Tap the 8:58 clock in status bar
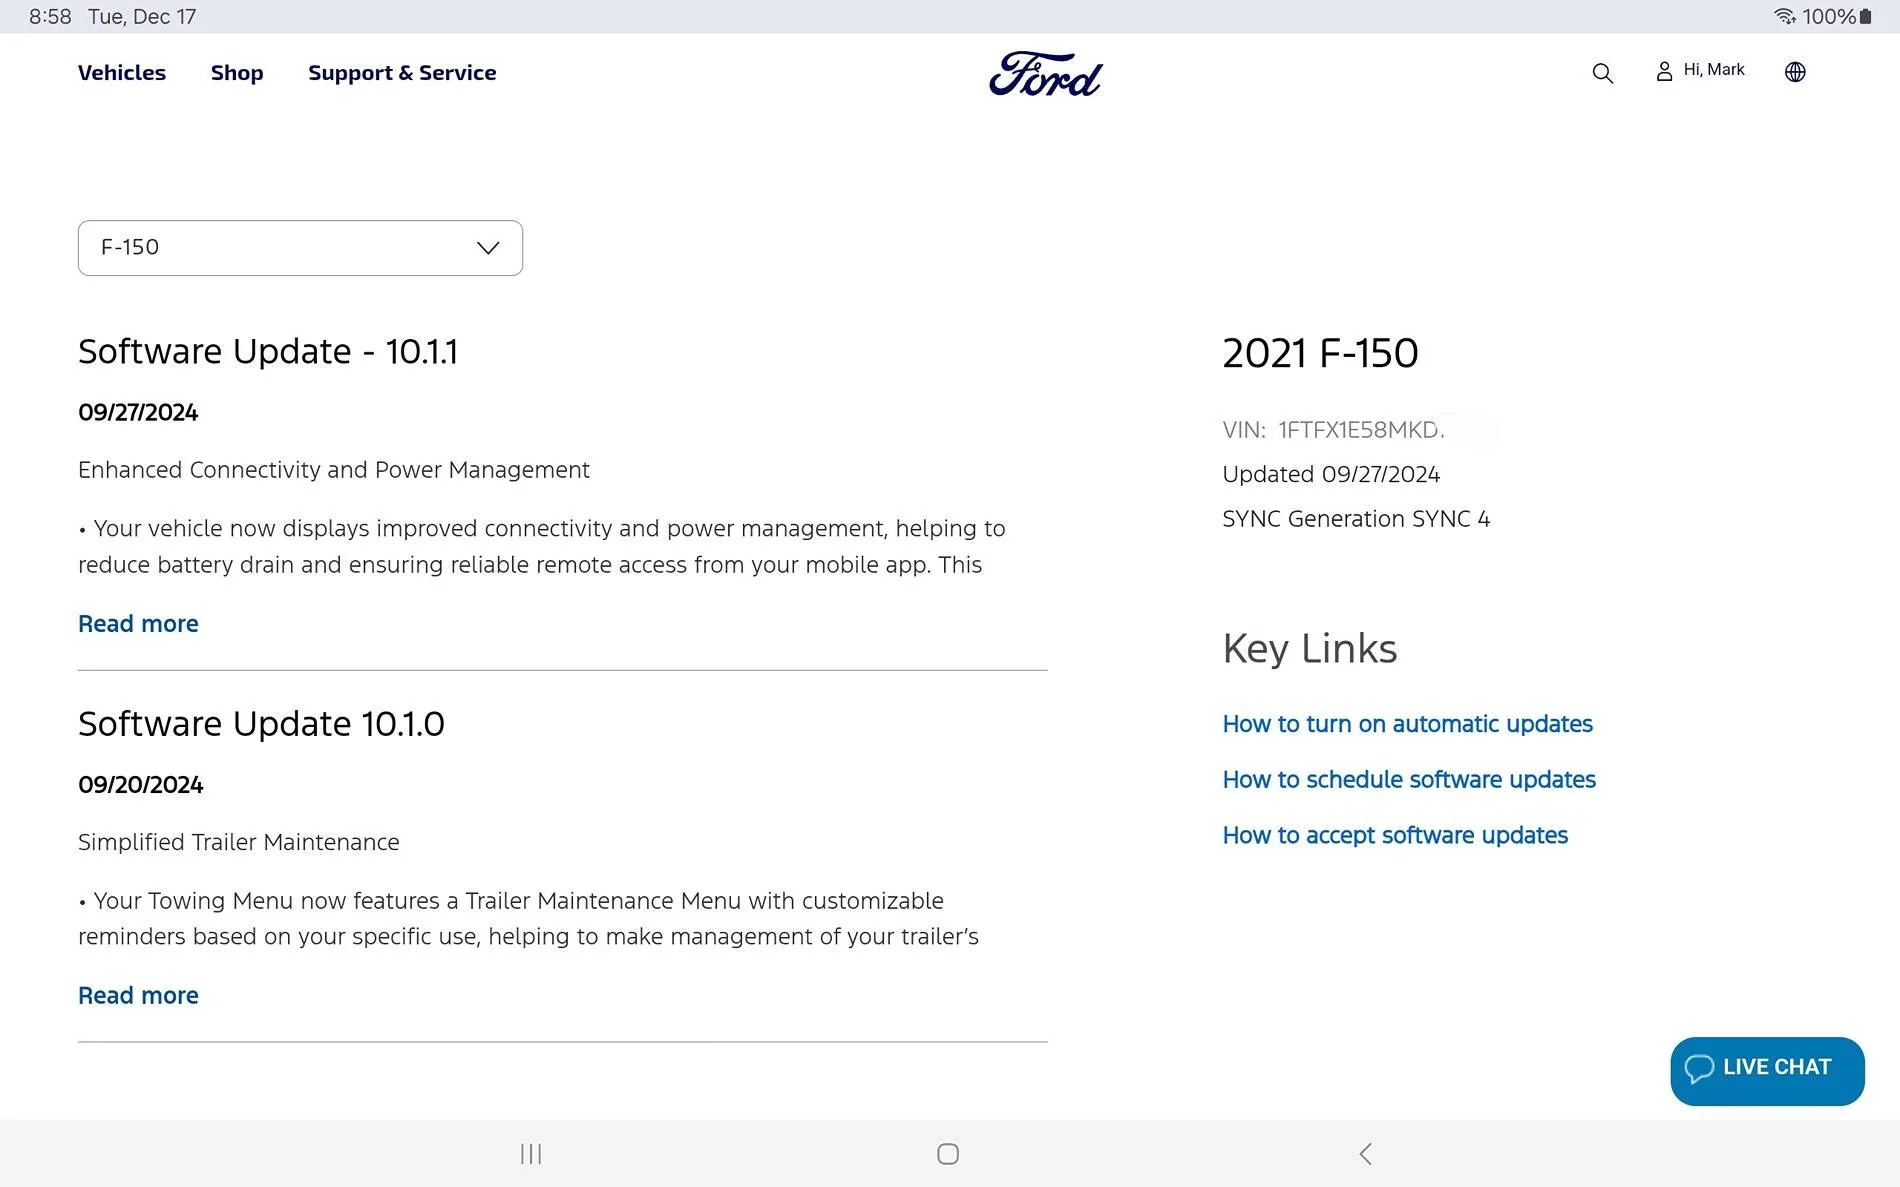The height and width of the screenshot is (1187, 1900). point(50,16)
